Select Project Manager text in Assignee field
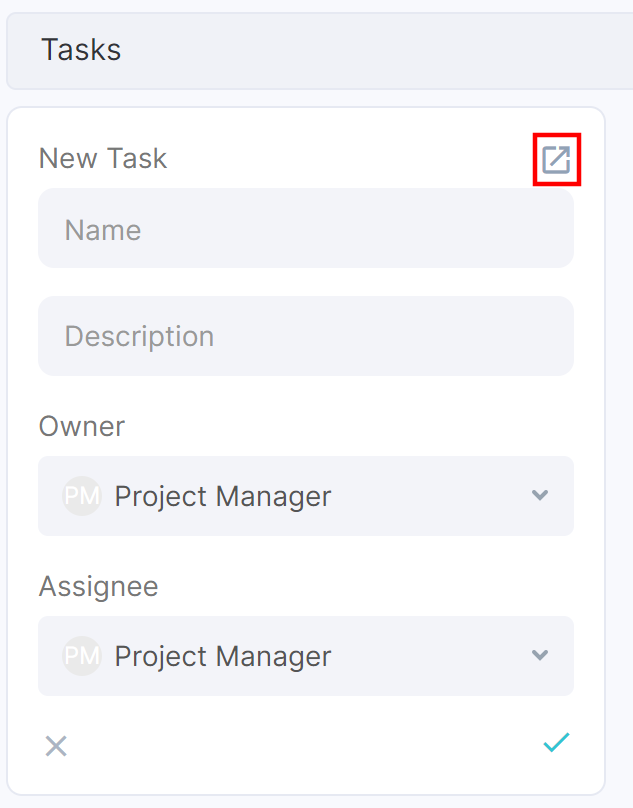The height and width of the screenshot is (808, 633). point(223,656)
